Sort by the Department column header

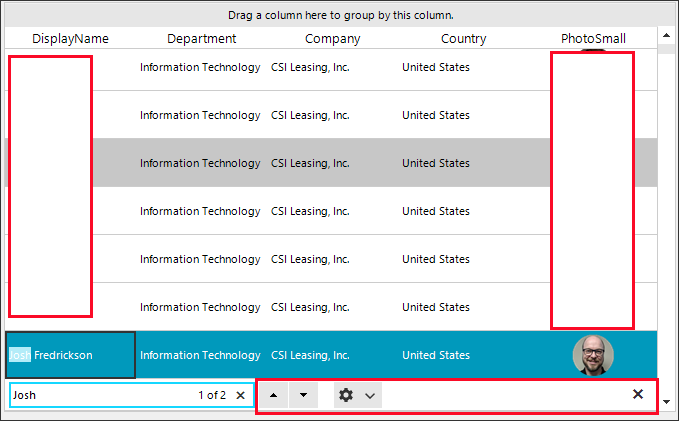[202, 38]
